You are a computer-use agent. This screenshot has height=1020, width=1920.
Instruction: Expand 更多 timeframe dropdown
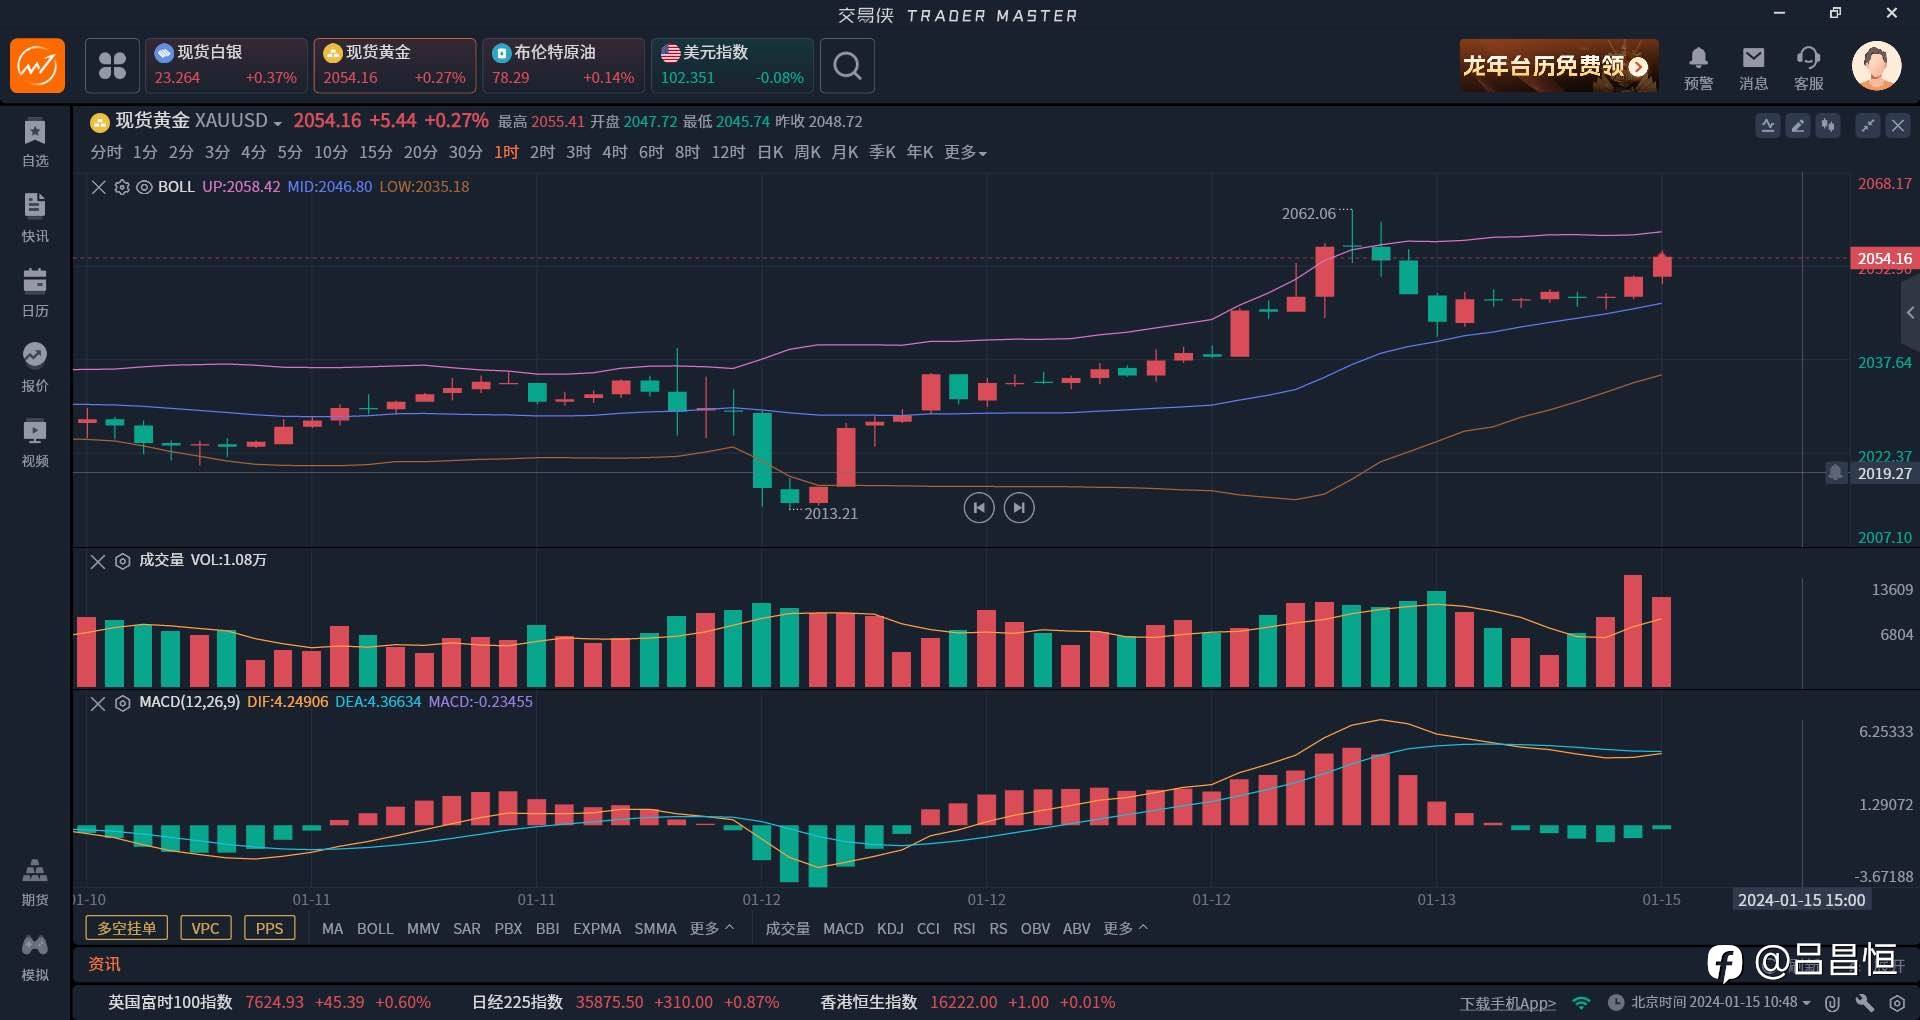[965, 152]
